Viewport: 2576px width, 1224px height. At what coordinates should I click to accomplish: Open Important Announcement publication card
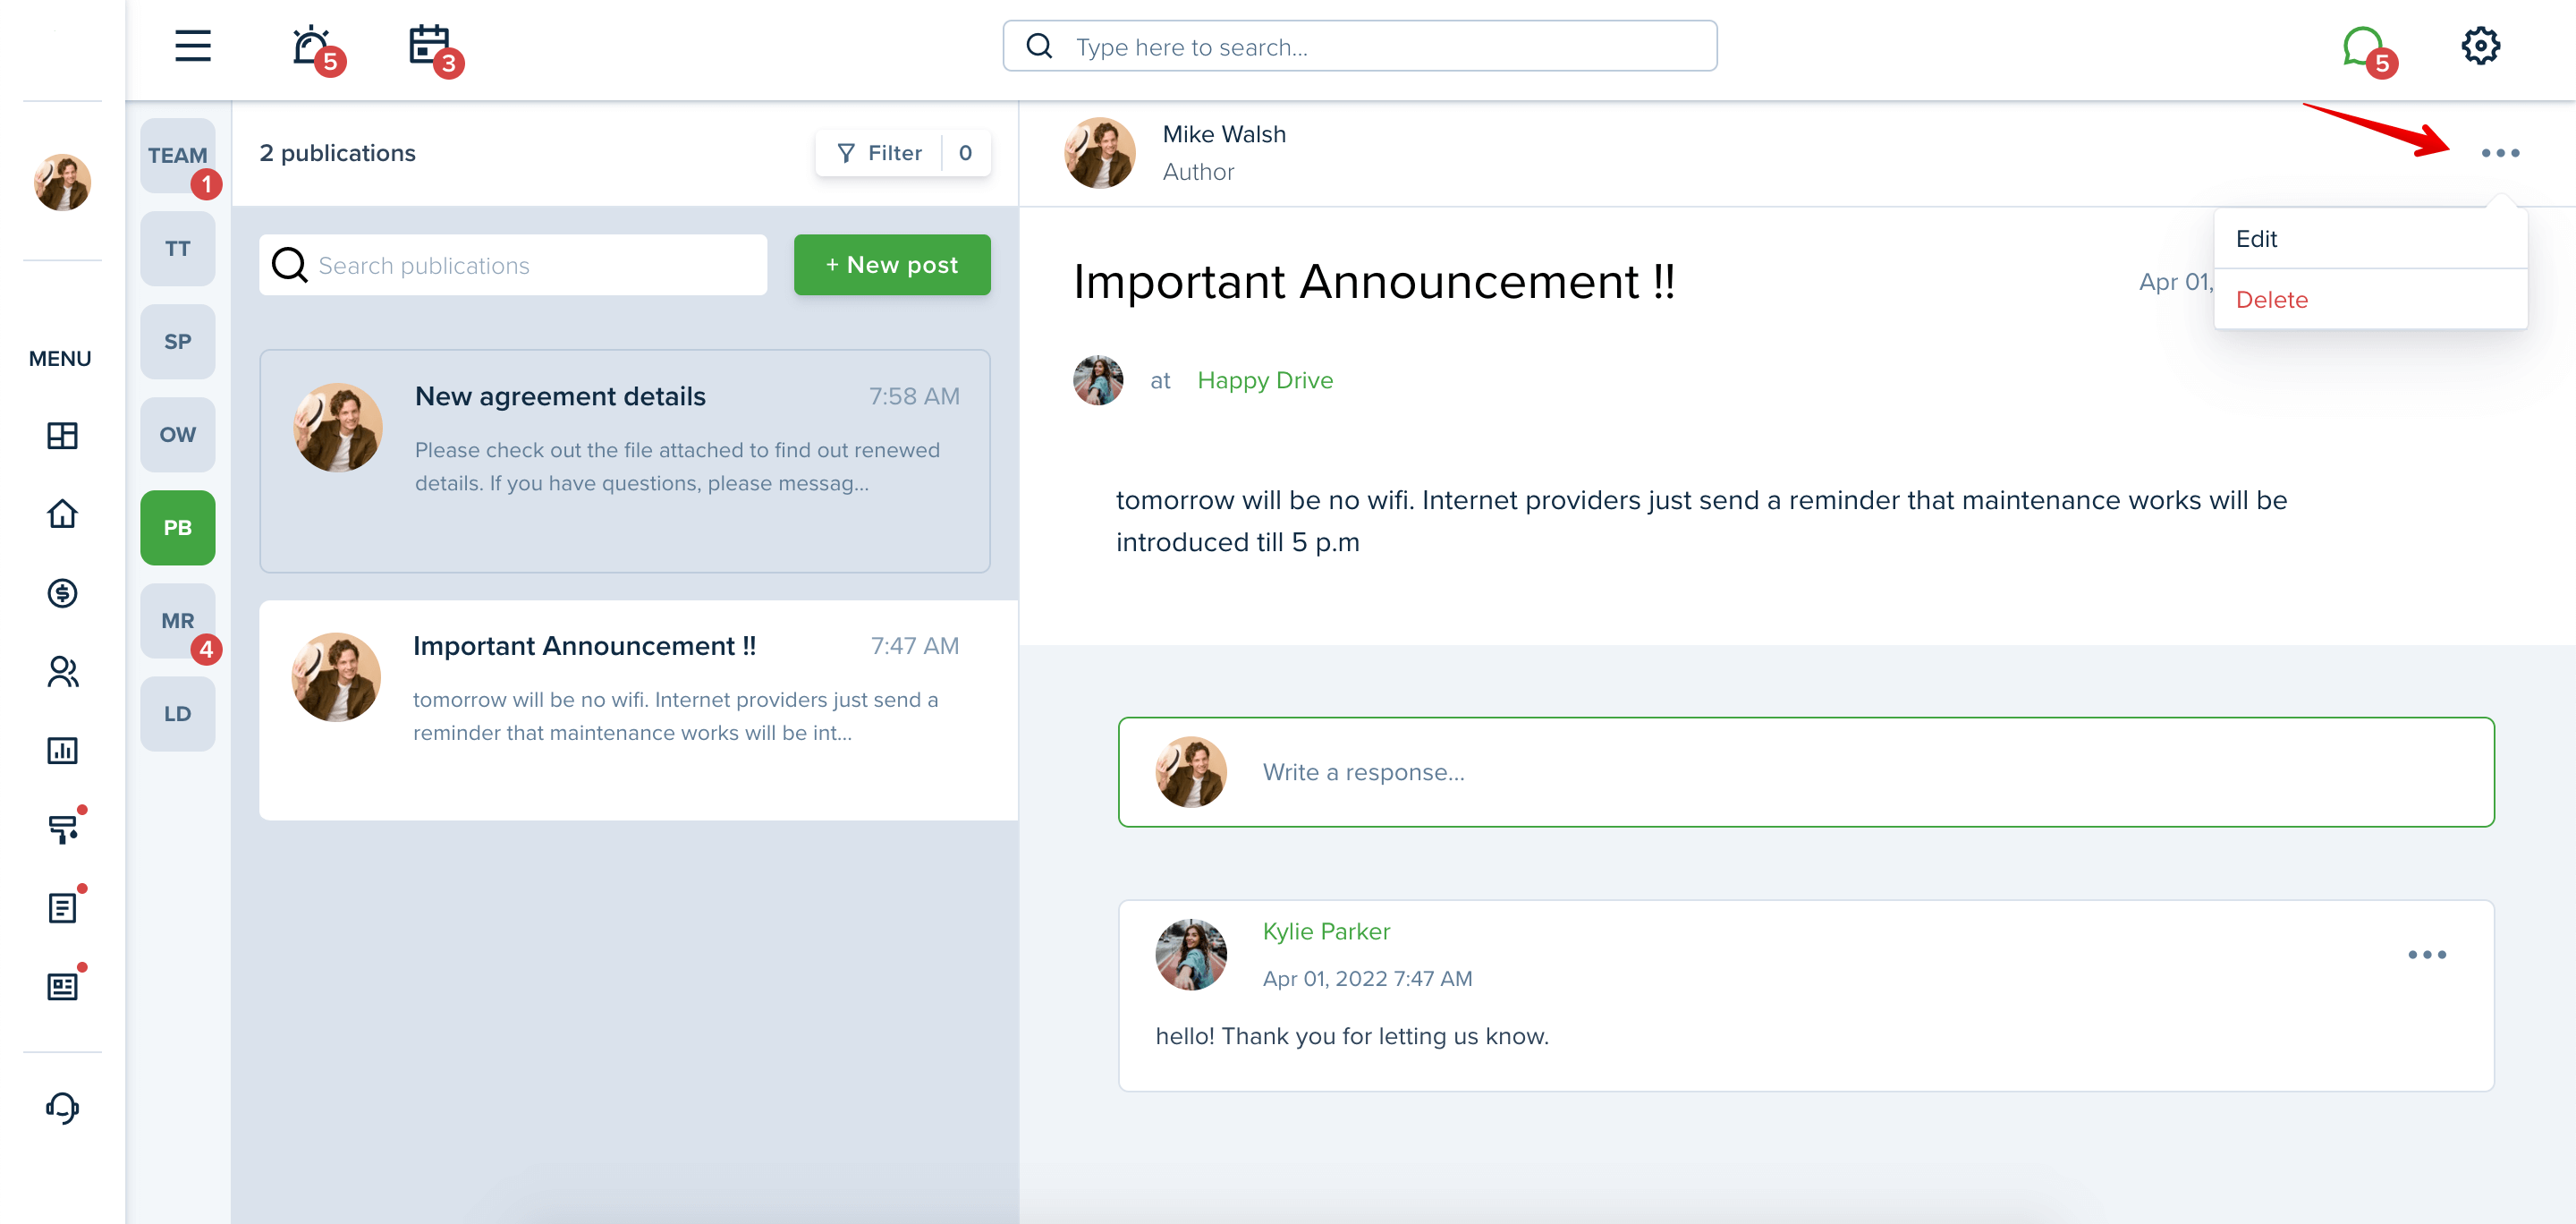point(638,710)
